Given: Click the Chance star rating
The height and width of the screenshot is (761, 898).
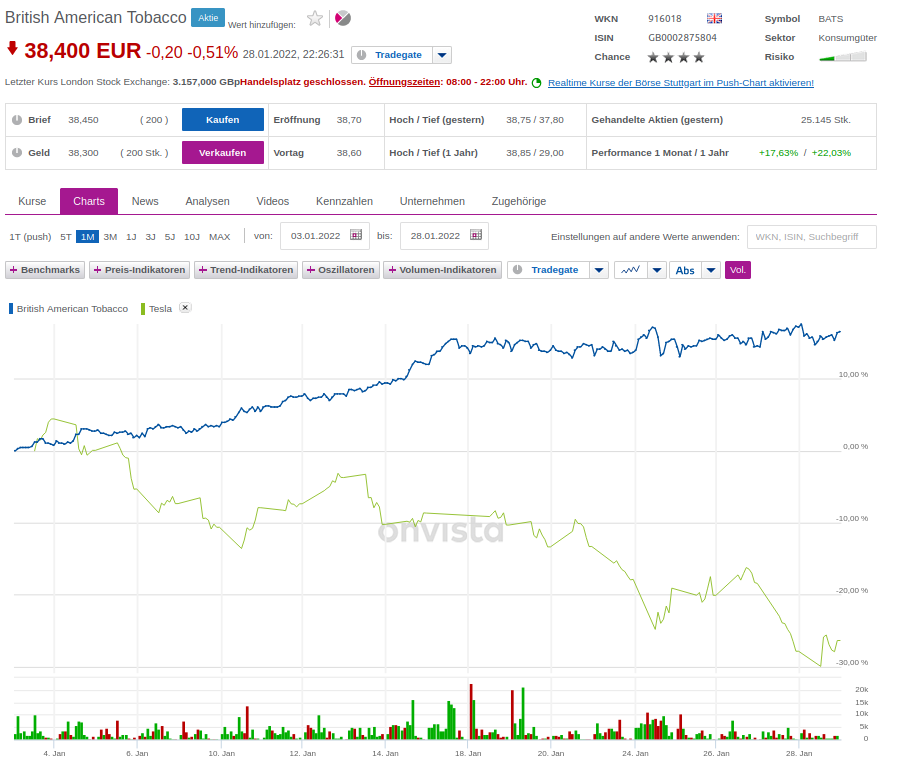Looking at the screenshot, I should (x=676, y=57).
